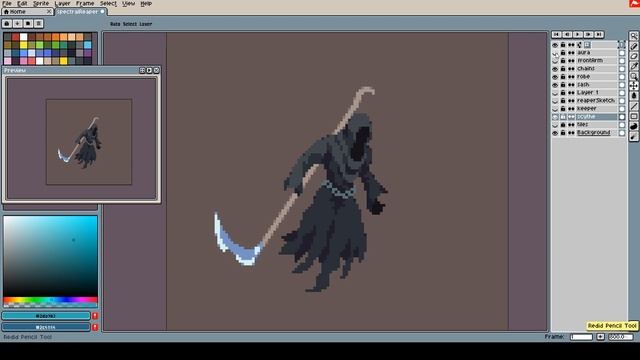Open the Layer menu
Image resolution: width=640 pixels, height=360 pixels.
[62, 4]
